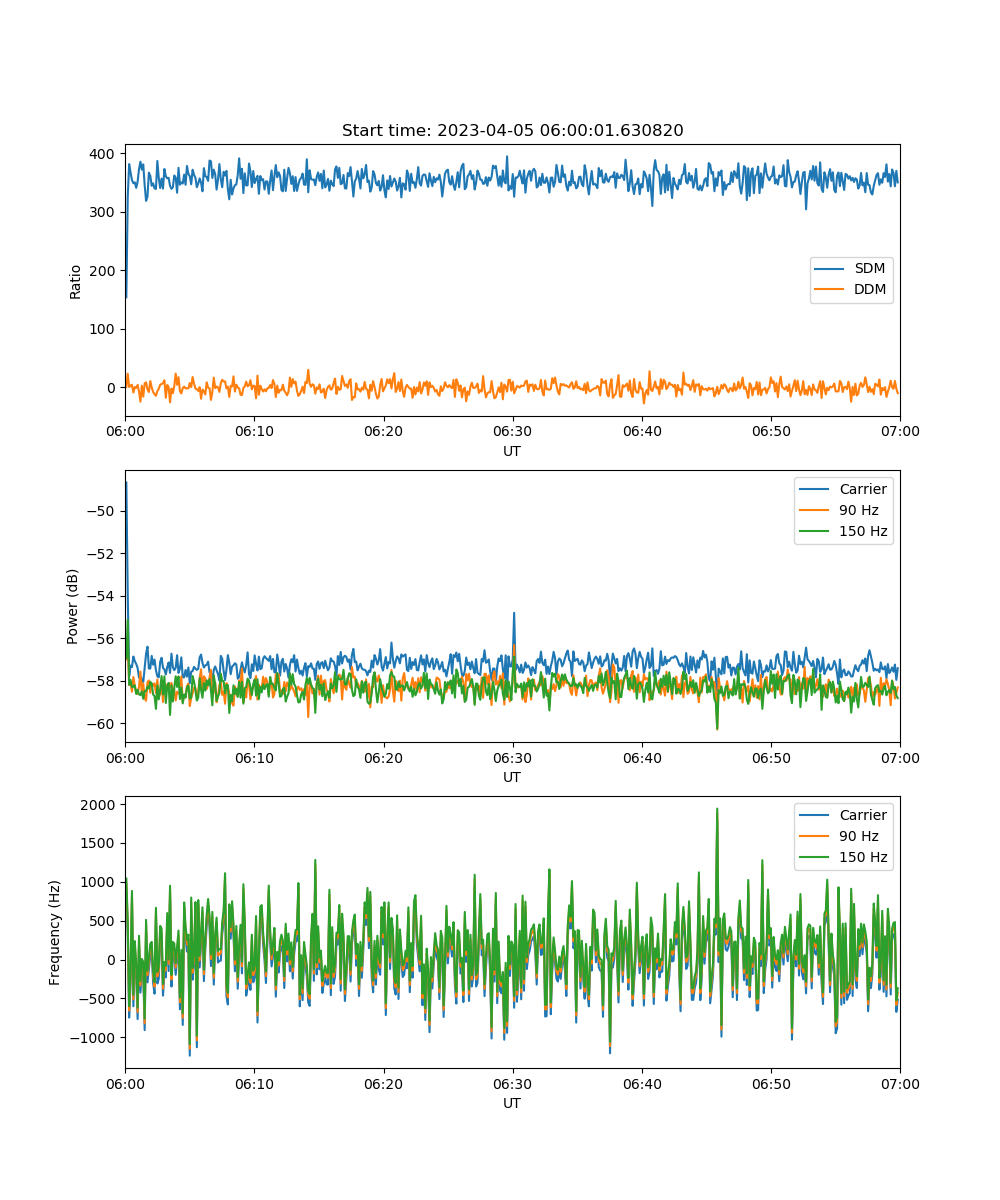Select 90 Hz legend entry in power plot
This screenshot has height=1200, width=1000.
[x=858, y=510]
